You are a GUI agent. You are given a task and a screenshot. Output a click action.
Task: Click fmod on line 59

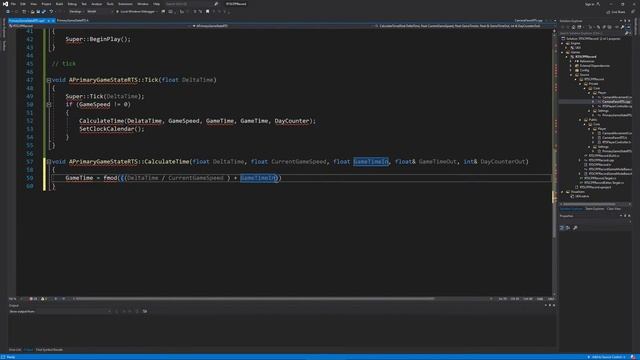110,178
